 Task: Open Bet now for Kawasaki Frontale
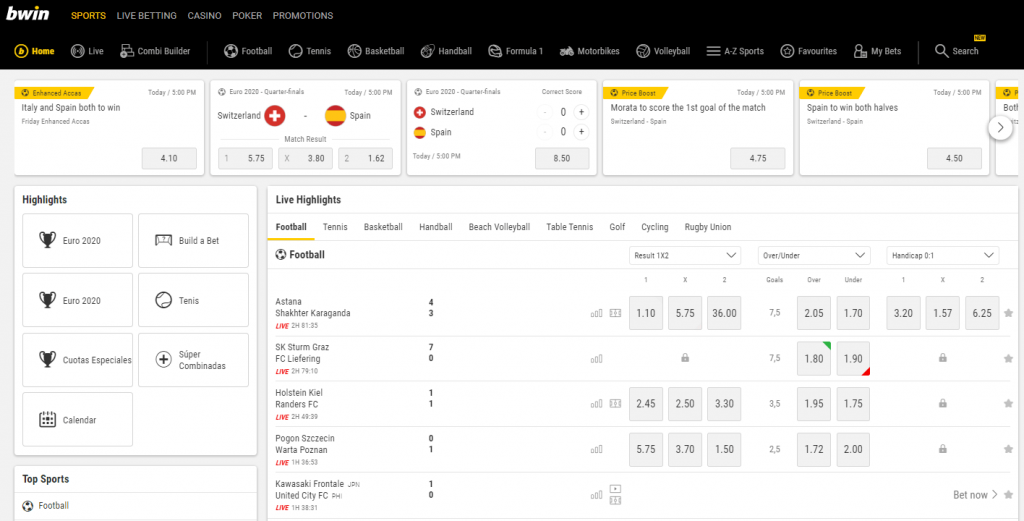976,495
